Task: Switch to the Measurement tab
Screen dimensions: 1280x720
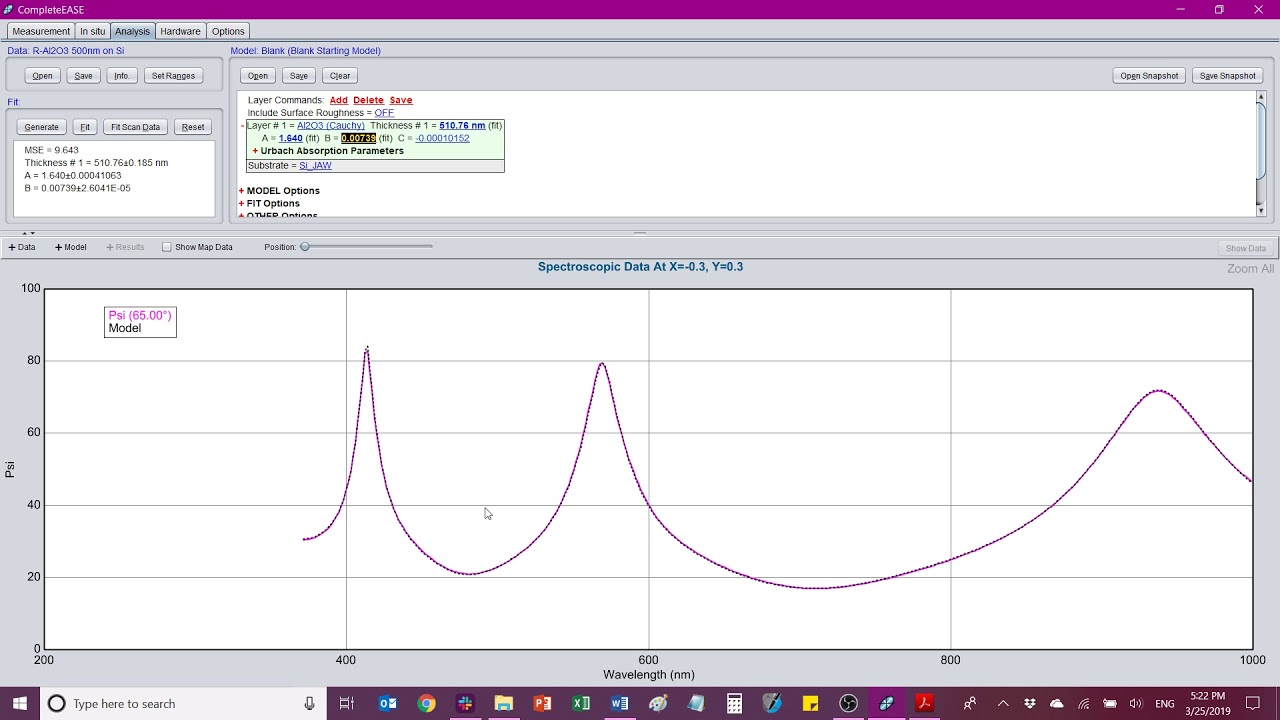Action: (41, 31)
